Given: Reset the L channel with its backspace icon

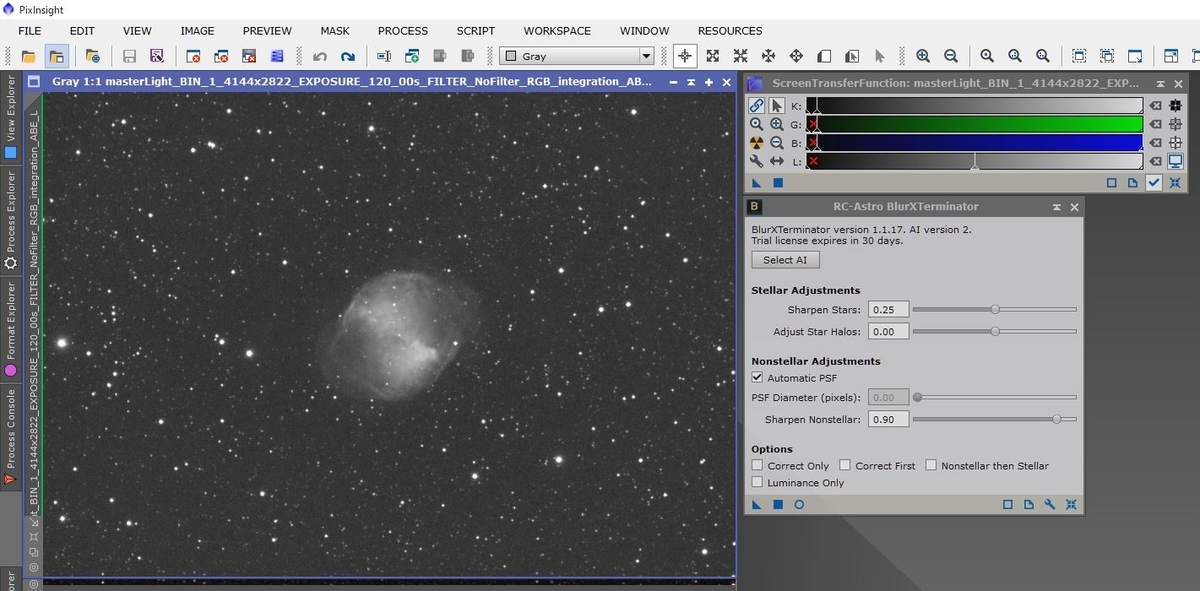Looking at the screenshot, I should [1156, 161].
